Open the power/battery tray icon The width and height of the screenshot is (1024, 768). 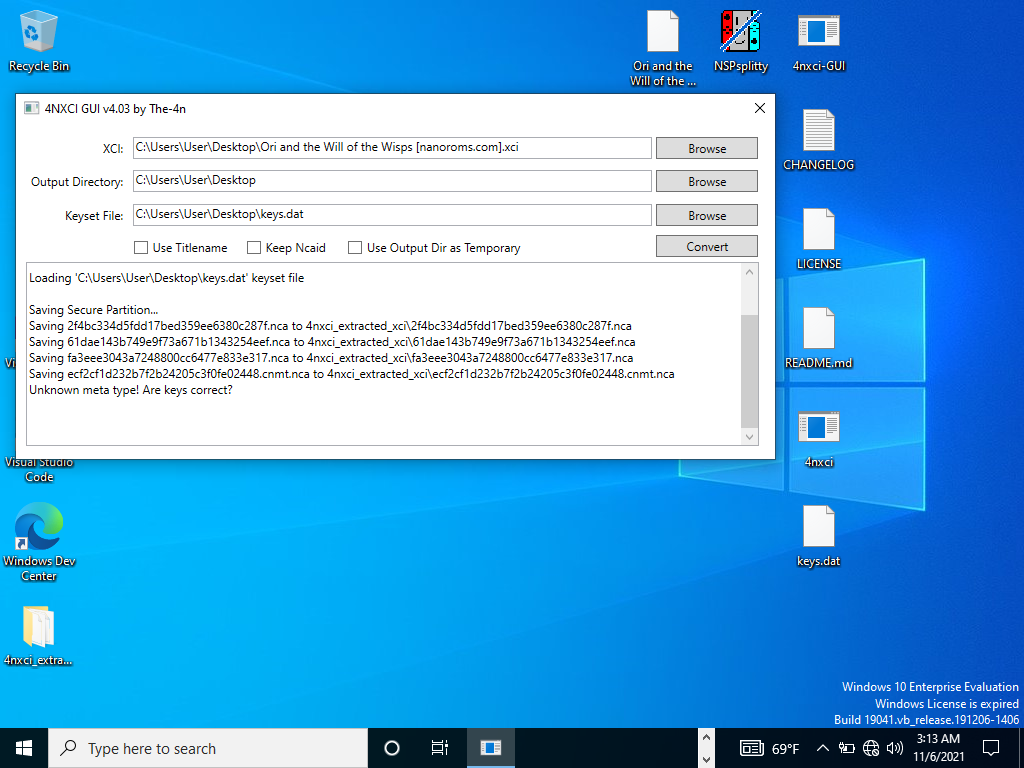click(x=846, y=748)
